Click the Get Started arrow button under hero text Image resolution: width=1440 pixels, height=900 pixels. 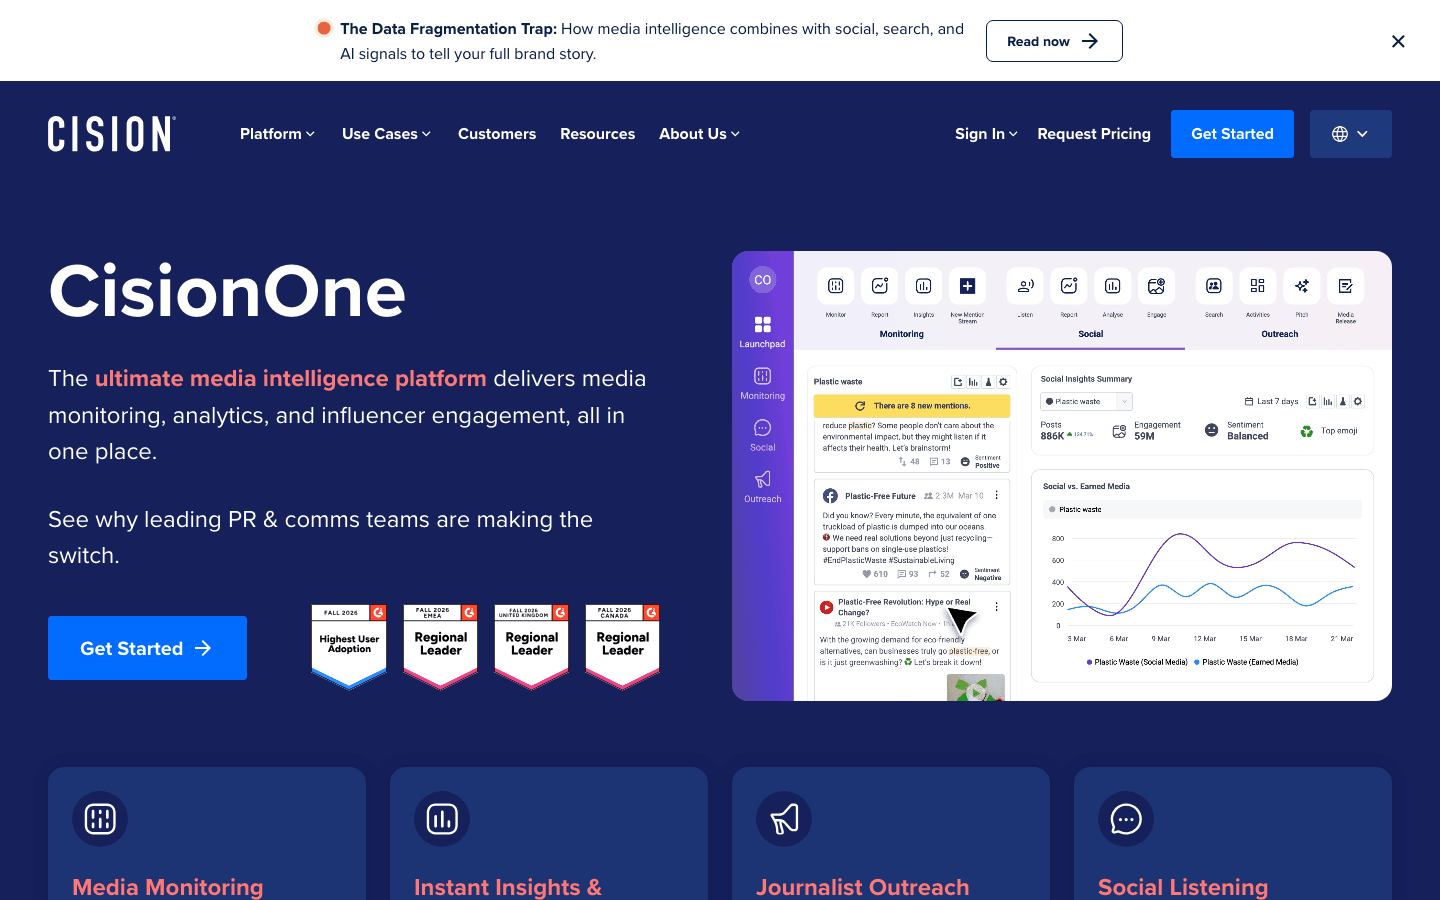(x=147, y=648)
